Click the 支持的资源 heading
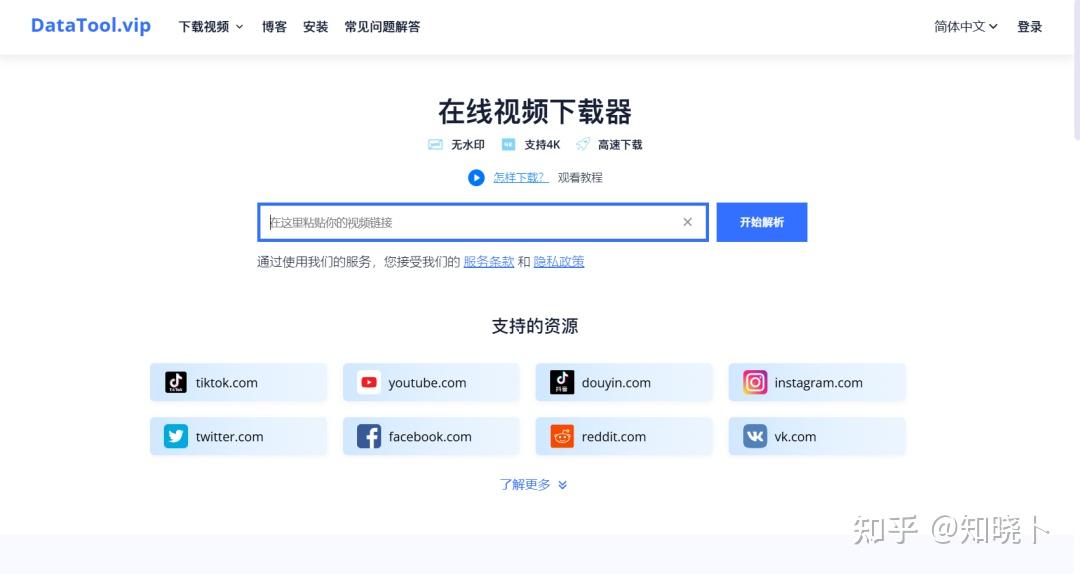 coord(534,326)
